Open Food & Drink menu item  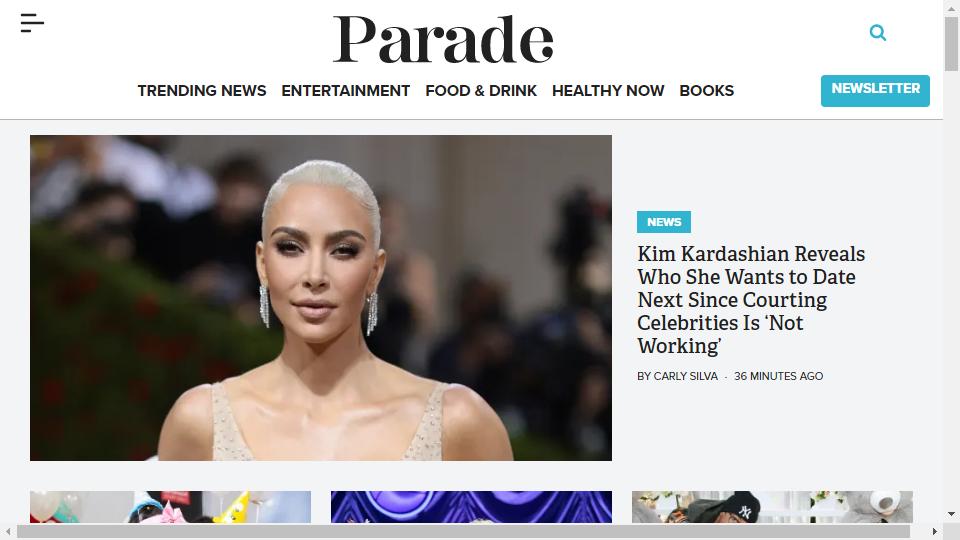click(481, 91)
